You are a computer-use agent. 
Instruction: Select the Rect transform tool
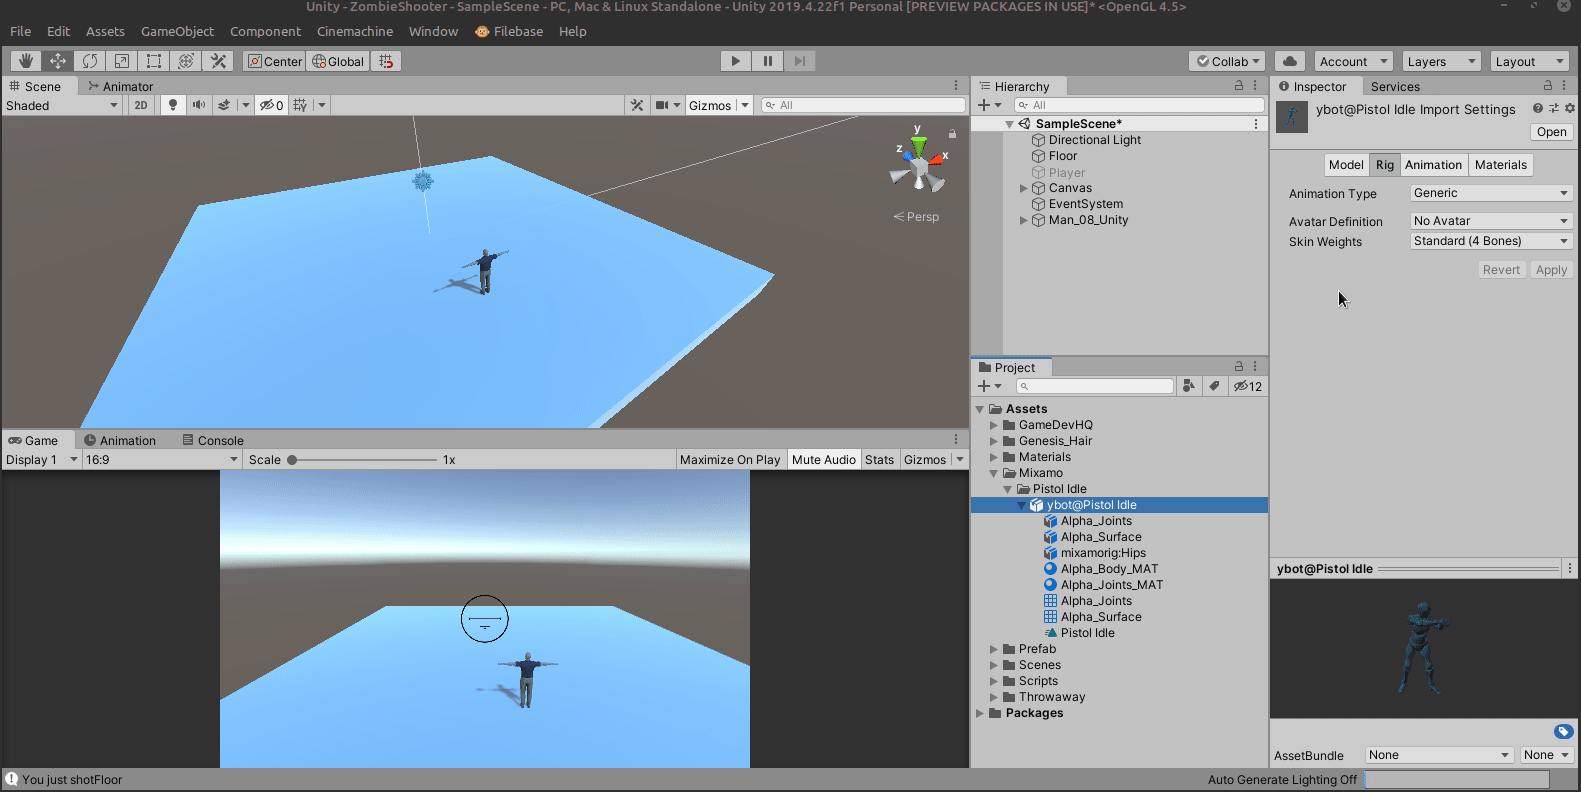pos(154,61)
